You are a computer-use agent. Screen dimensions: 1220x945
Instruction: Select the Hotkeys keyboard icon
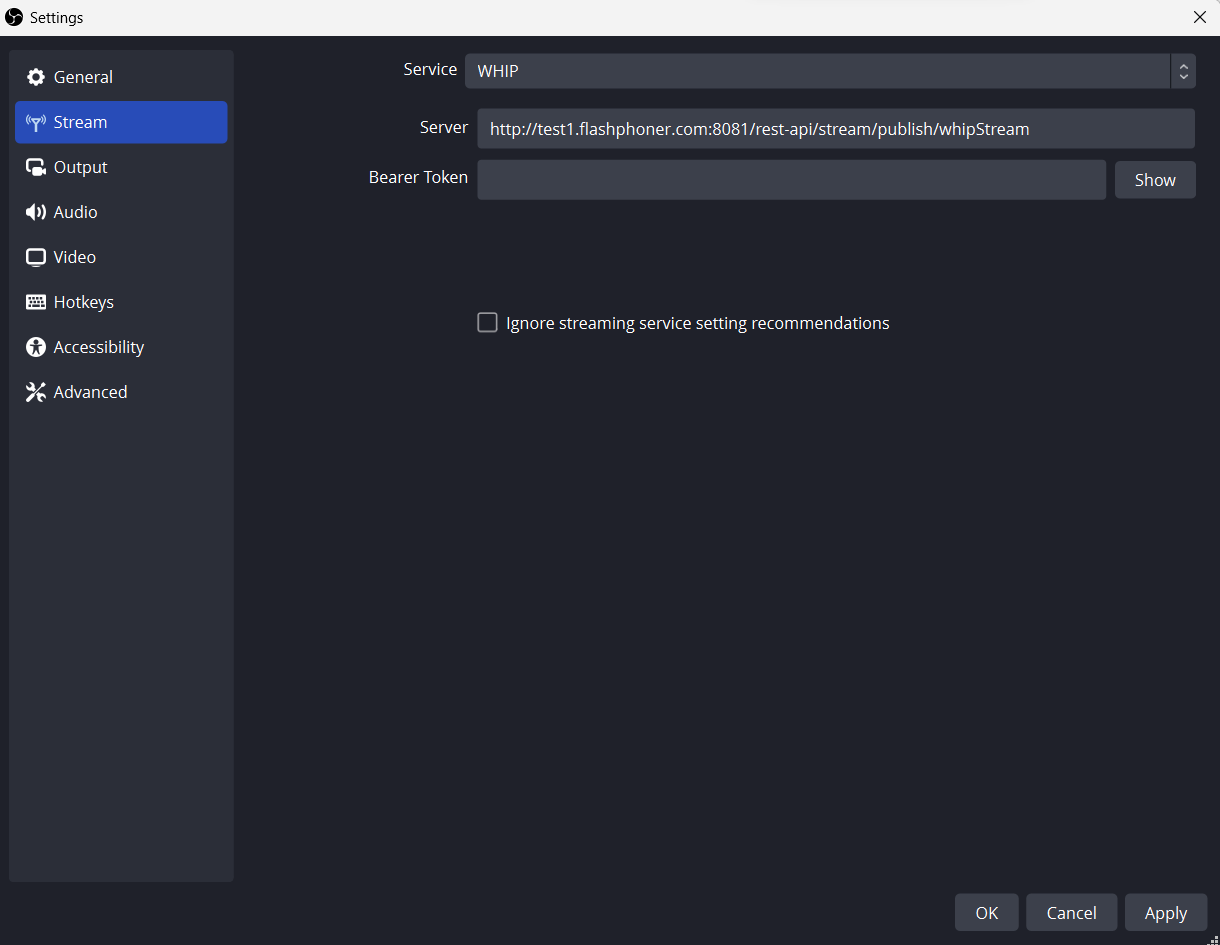[36, 302]
